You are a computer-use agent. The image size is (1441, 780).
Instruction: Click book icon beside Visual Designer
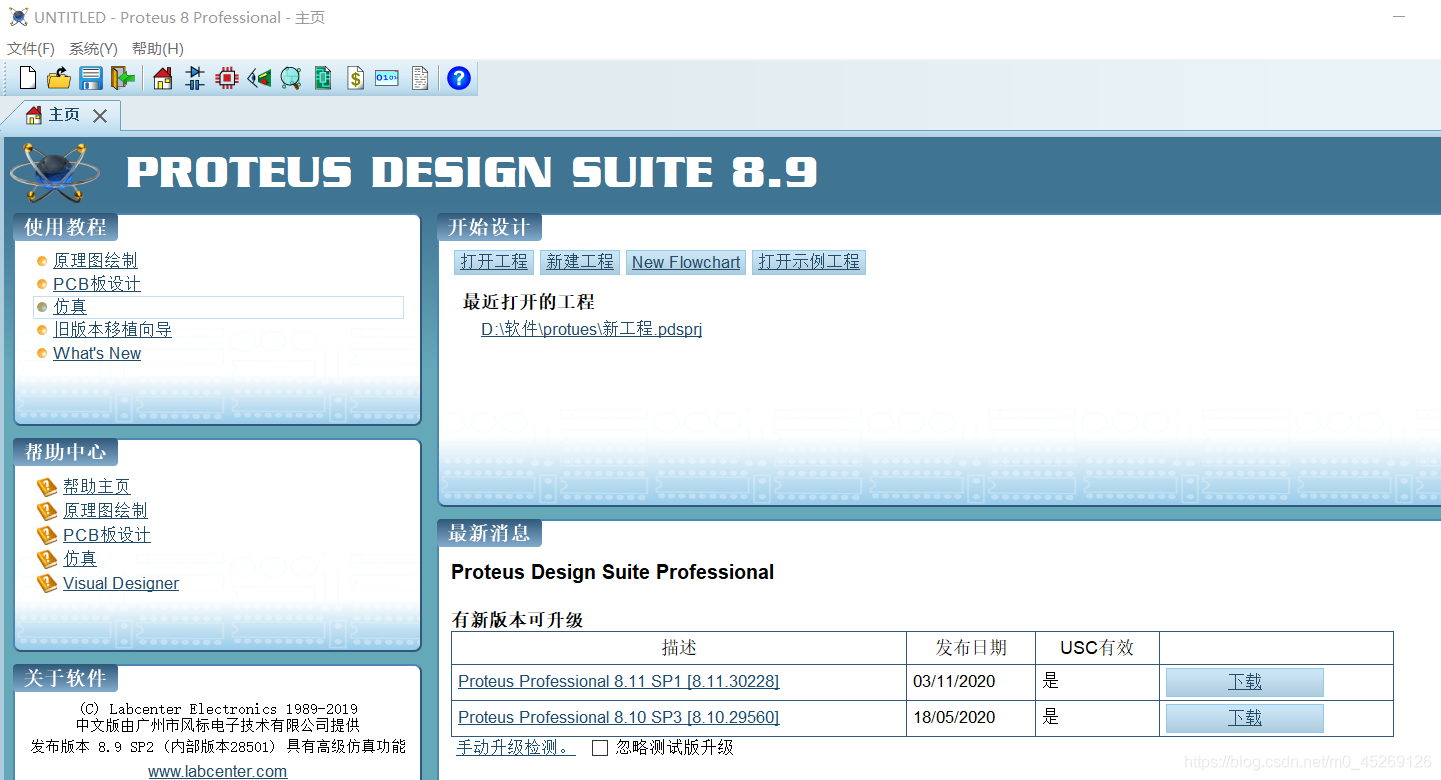[47, 583]
